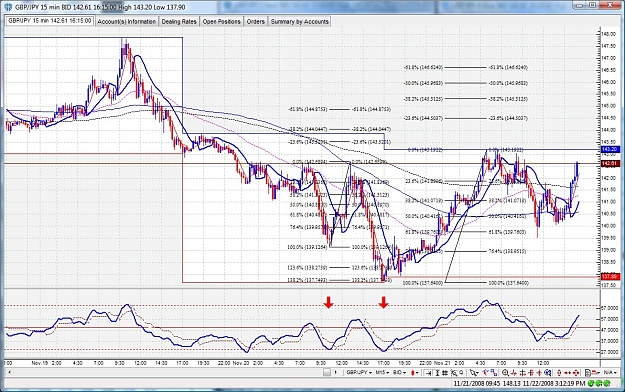
Task: Open the GBP/JPY symbol dropdown in toolbar
Action: [359, 372]
